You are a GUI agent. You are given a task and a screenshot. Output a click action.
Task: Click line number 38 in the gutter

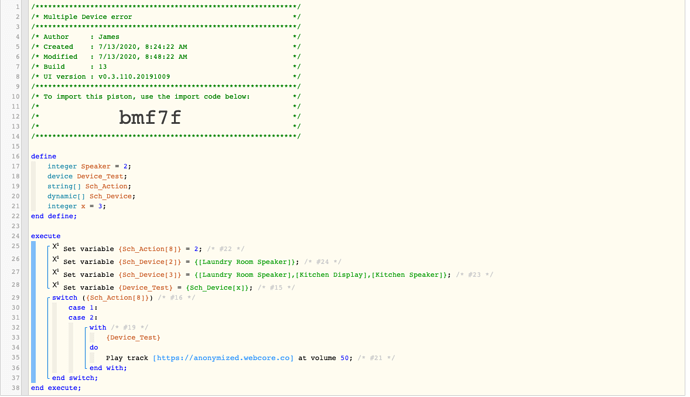click(15, 388)
